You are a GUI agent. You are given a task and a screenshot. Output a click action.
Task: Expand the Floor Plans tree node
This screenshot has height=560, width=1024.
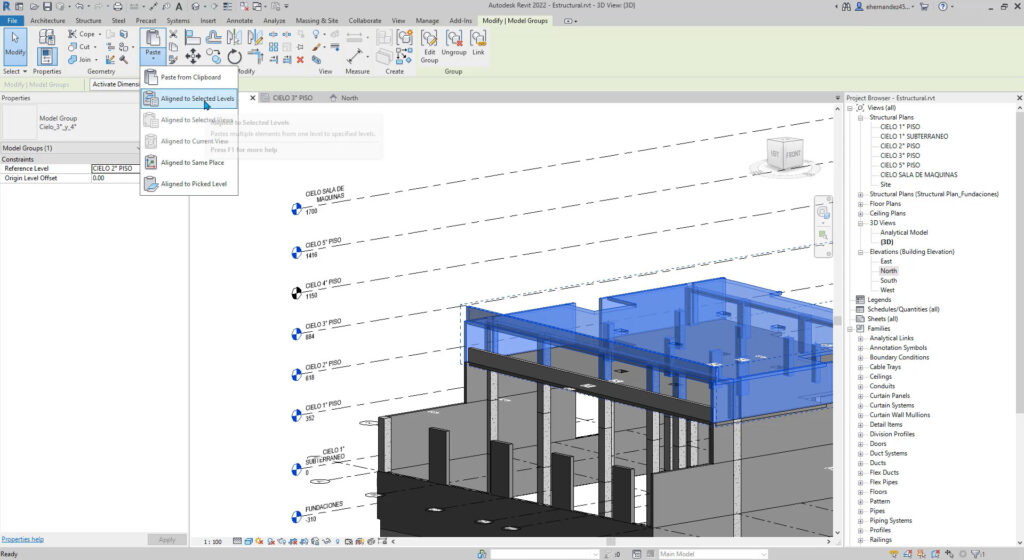coord(860,203)
